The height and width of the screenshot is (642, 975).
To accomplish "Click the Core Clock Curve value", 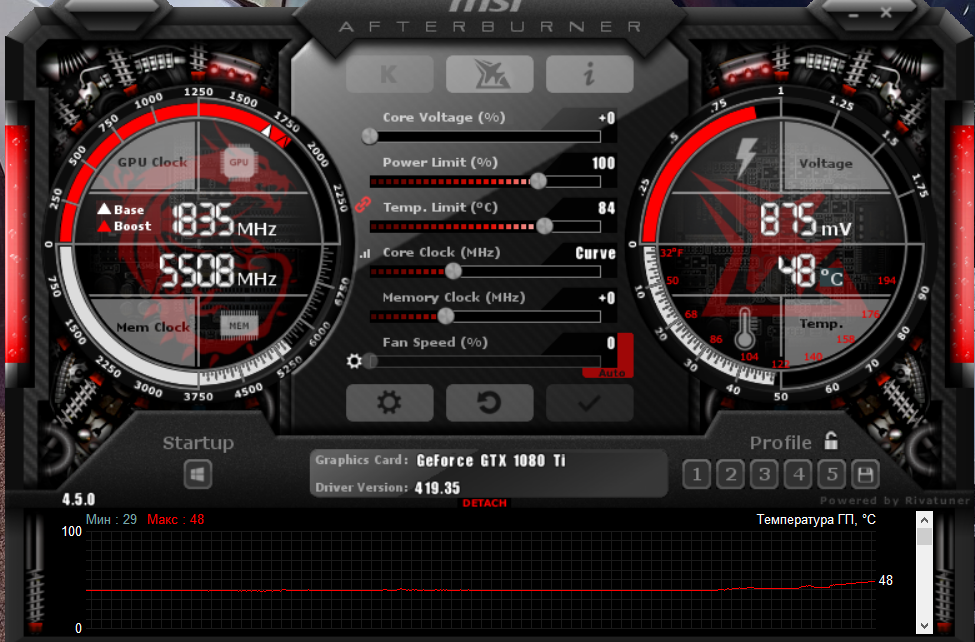I will pos(595,253).
